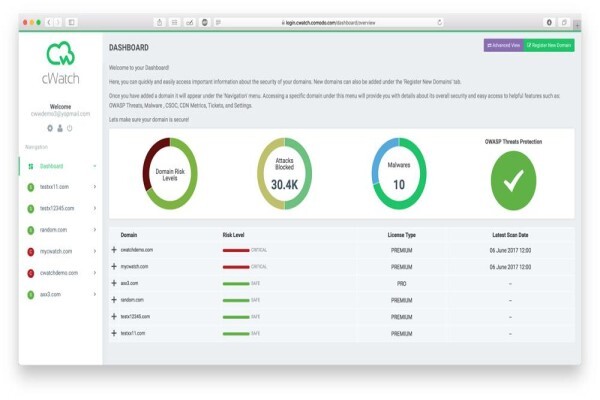Expand mycwatch.com table row plus
The width and height of the screenshot is (600, 400).
coord(114,266)
